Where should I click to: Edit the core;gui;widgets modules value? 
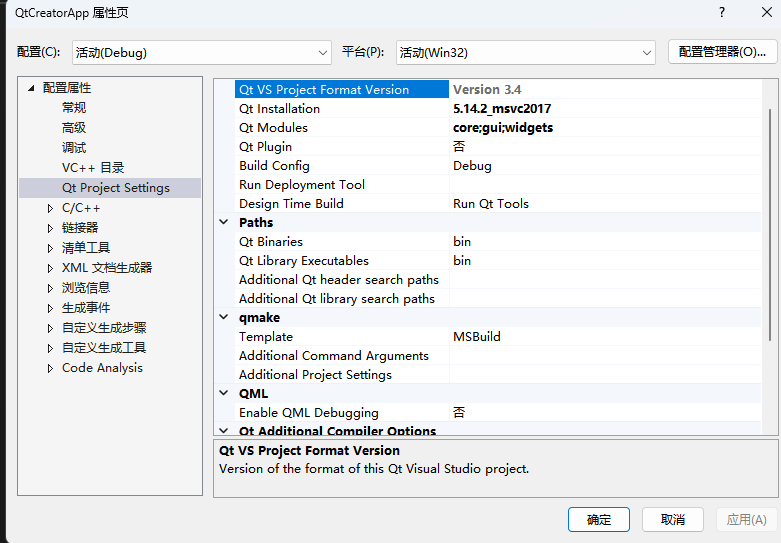(x=503, y=128)
